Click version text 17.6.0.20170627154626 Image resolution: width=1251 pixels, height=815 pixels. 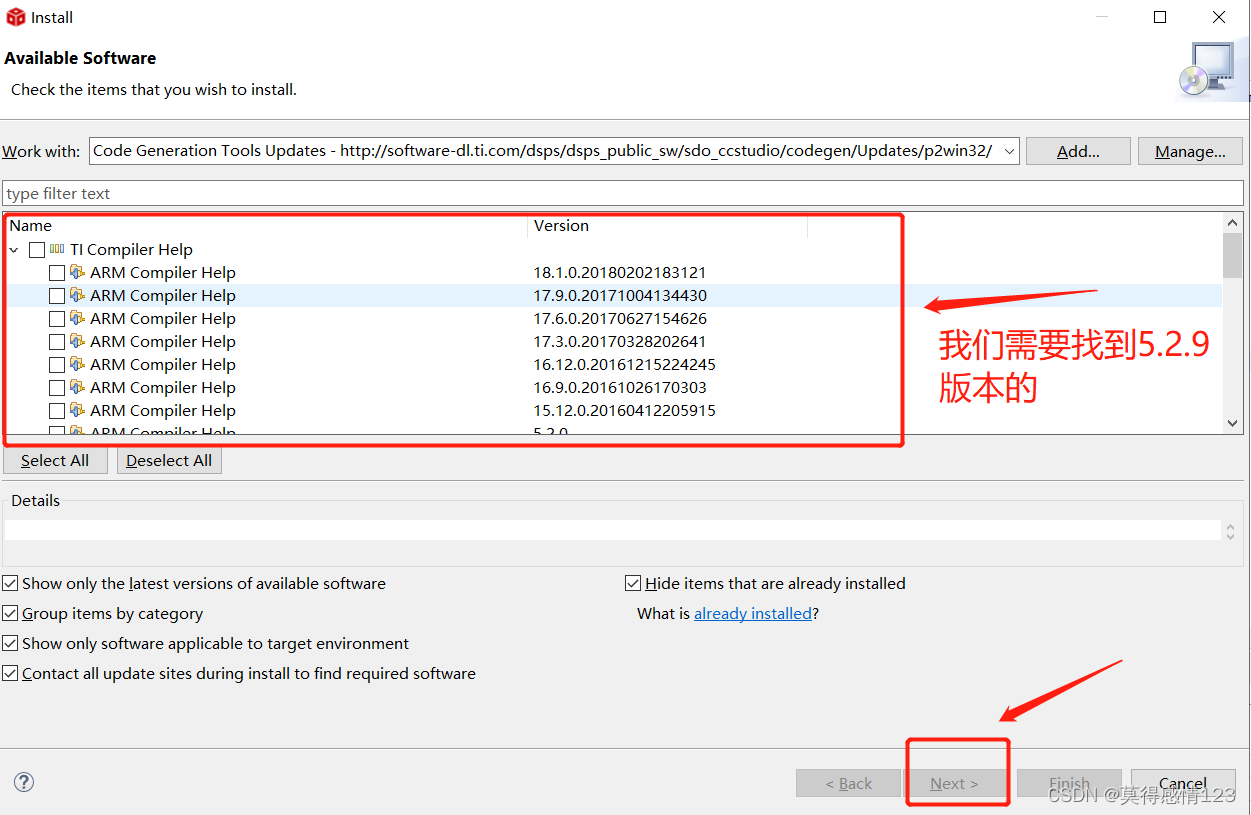[620, 318]
